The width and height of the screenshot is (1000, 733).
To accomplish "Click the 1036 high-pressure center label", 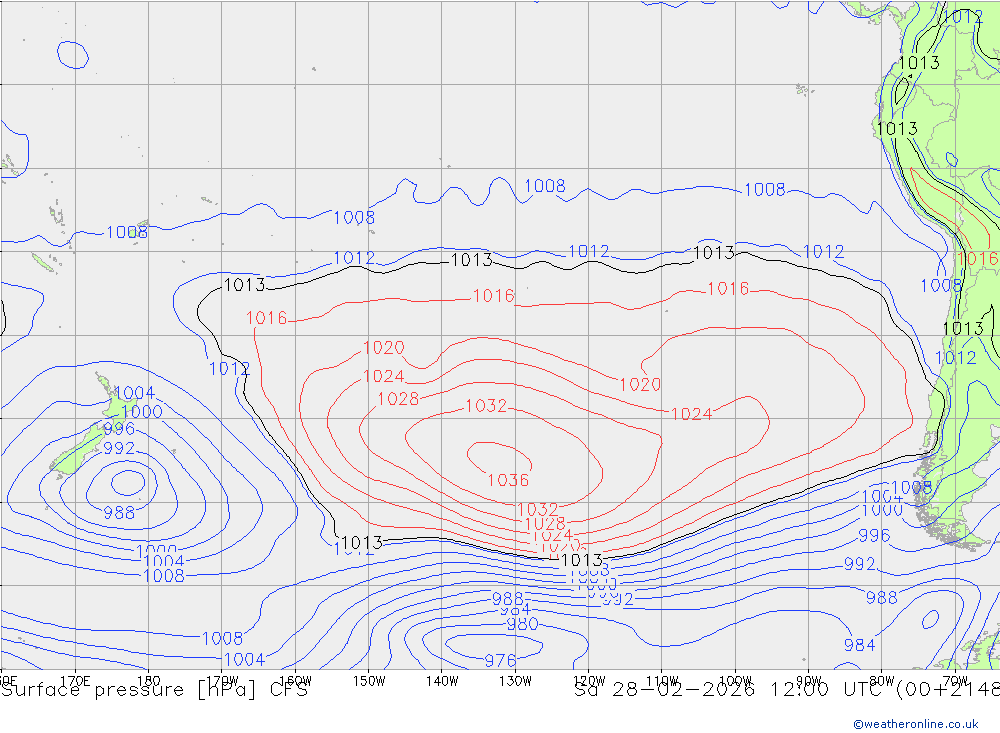I will [508, 480].
